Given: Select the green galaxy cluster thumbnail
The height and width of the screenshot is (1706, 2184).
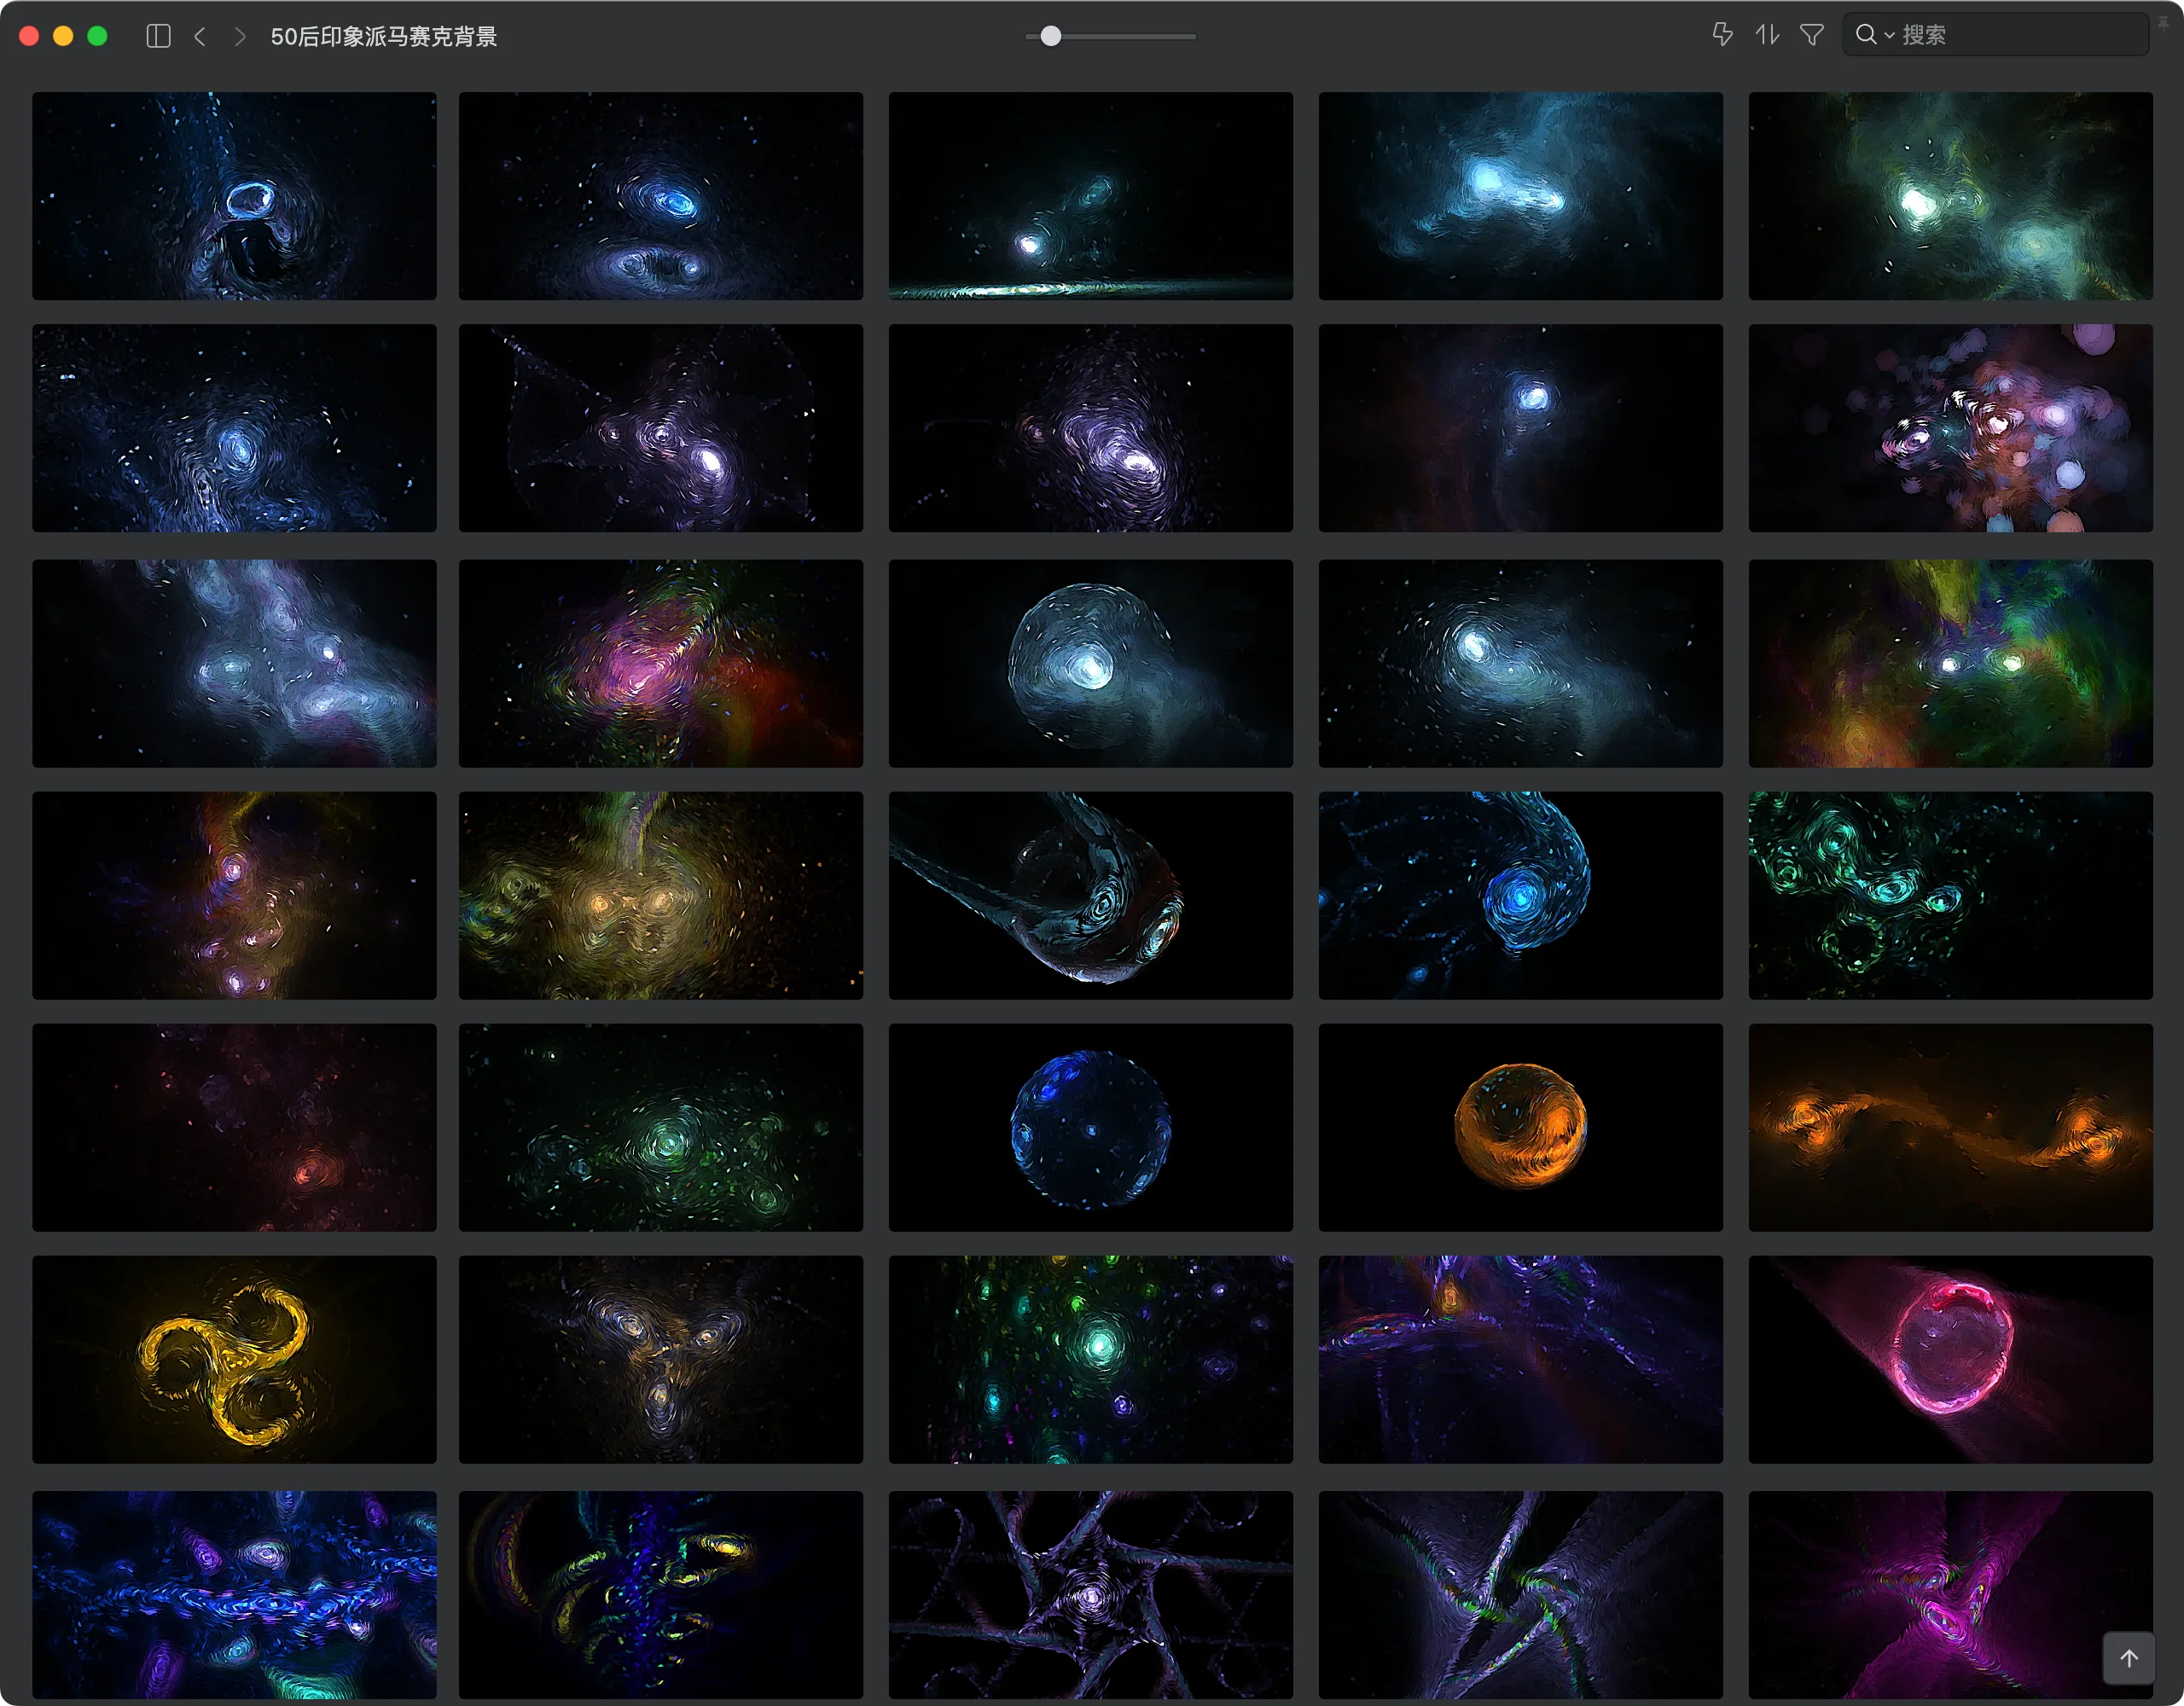Looking at the screenshot, I should 660,1127.
